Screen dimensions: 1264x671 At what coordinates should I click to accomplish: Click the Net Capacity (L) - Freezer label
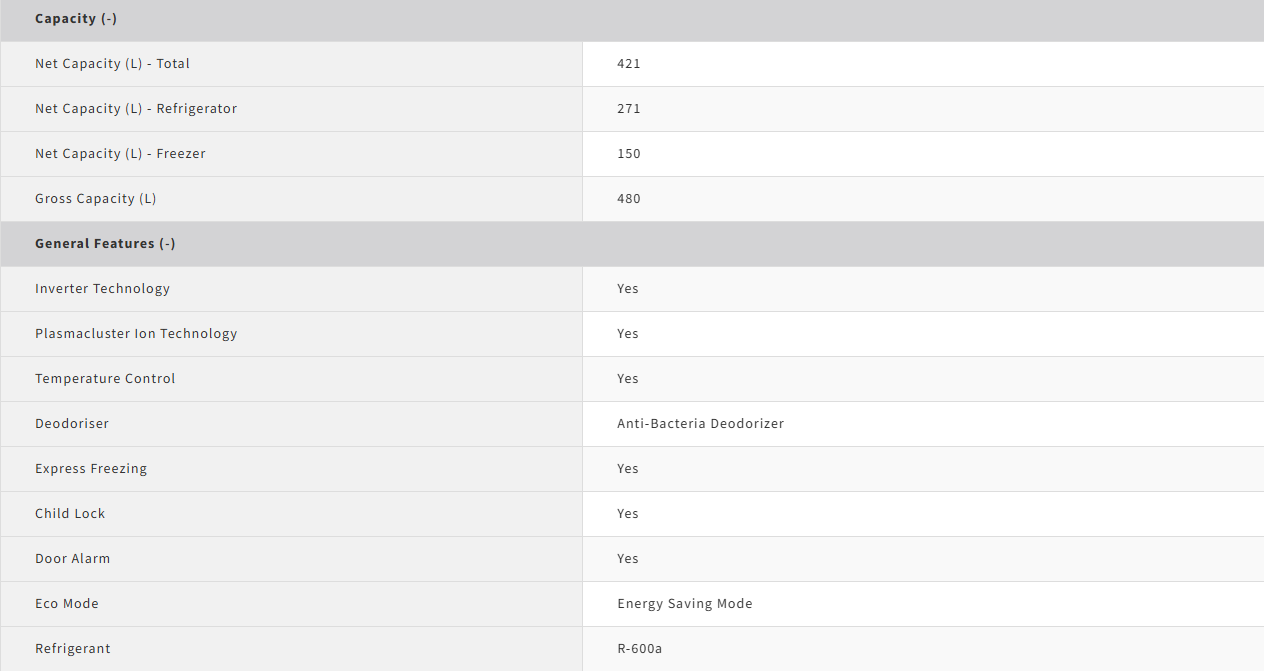pyautogui.click(x=120, y=154)
